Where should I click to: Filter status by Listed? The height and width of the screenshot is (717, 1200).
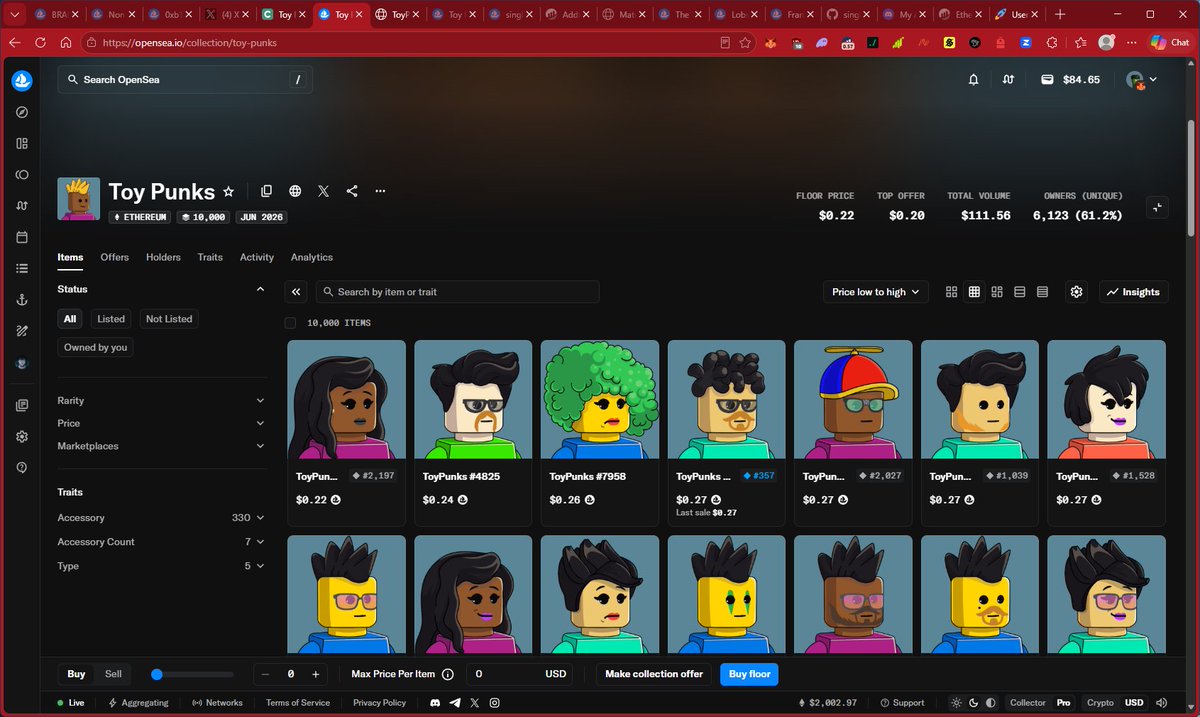pos(111,319)
